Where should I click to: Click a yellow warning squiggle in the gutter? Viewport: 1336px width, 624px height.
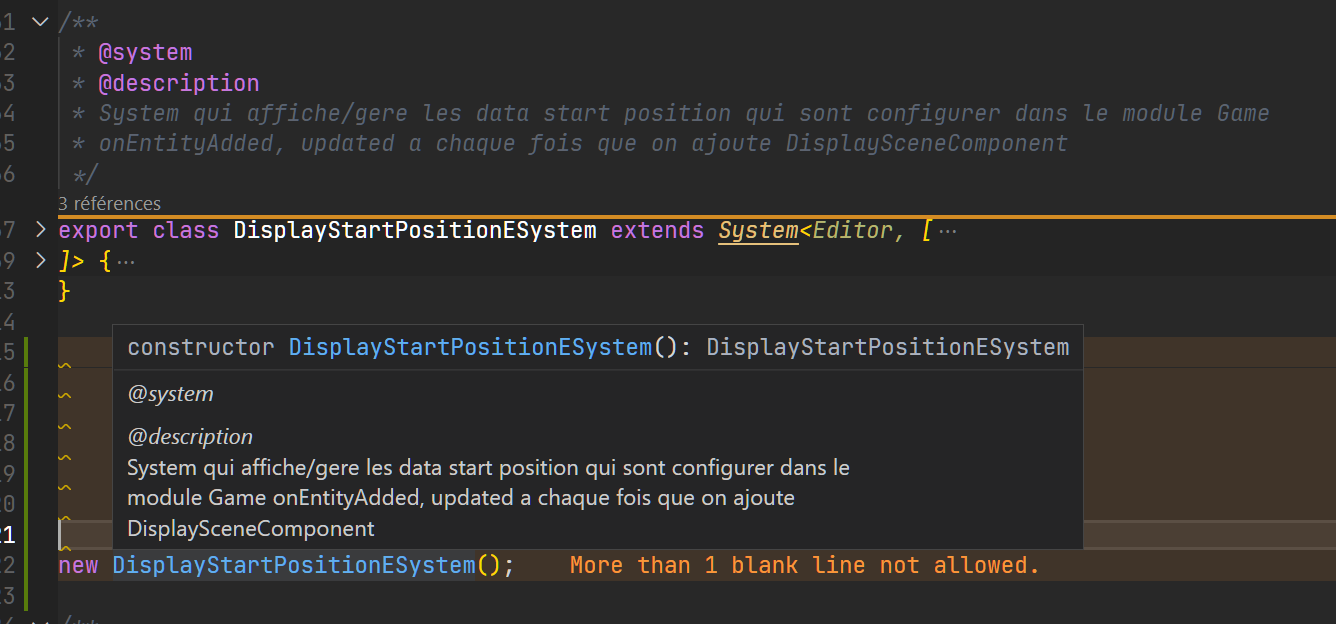(x=64, y=427)
